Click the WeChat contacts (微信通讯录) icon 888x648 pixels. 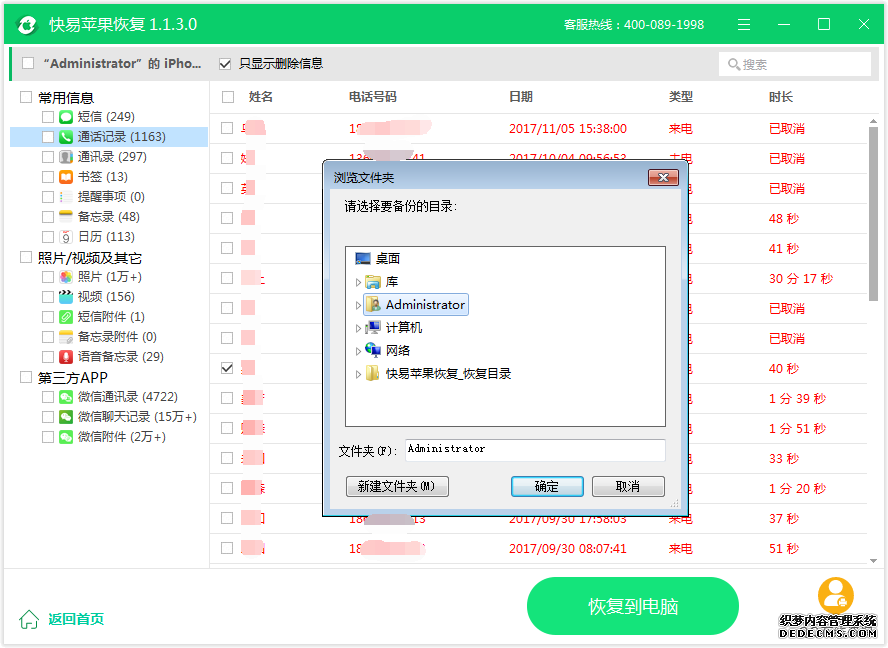click(66, 397)
